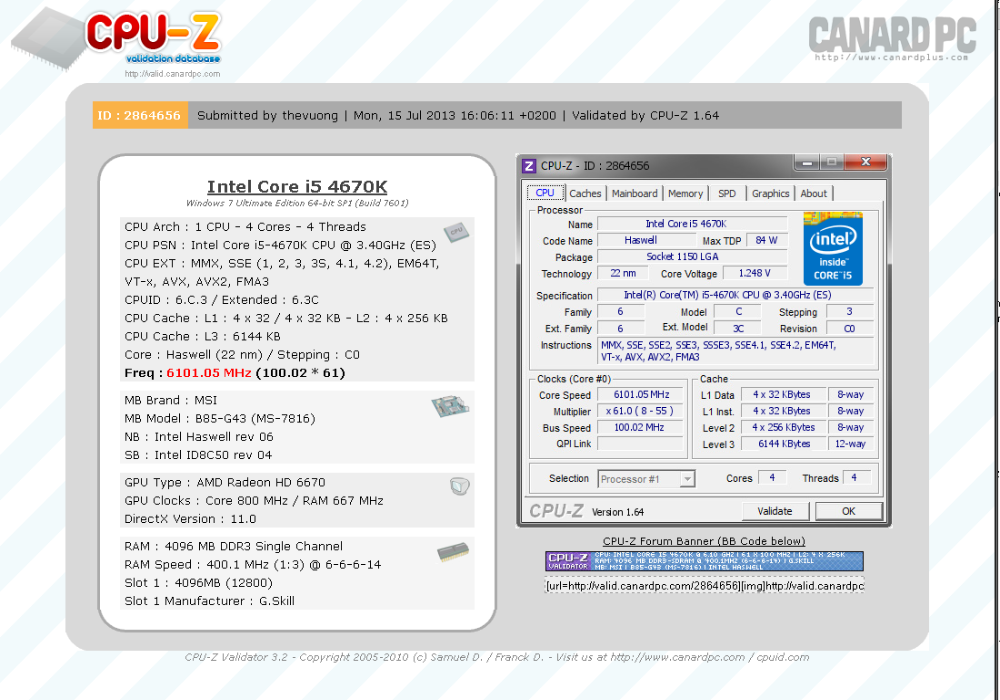Viewport: 1000px width, 700px height.
Task: Open the About tab
Action: pos(813,193)
